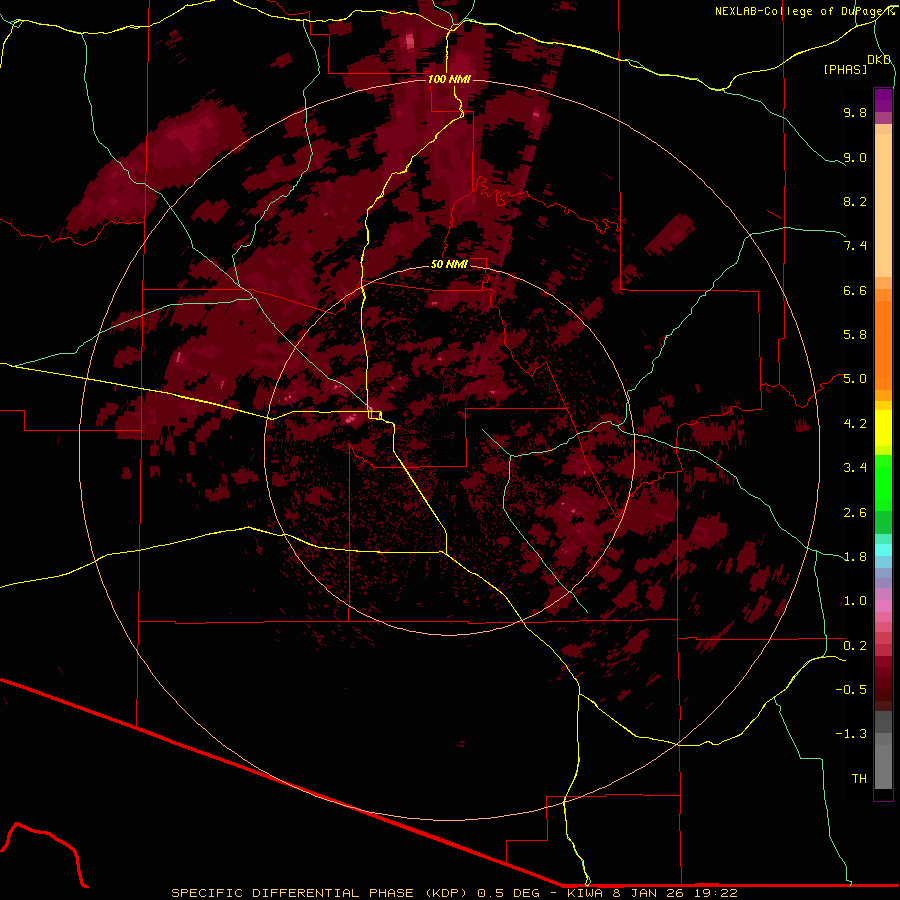Click the 8.2 value on color scale
The image size is (900, 900).
[855, 201]
